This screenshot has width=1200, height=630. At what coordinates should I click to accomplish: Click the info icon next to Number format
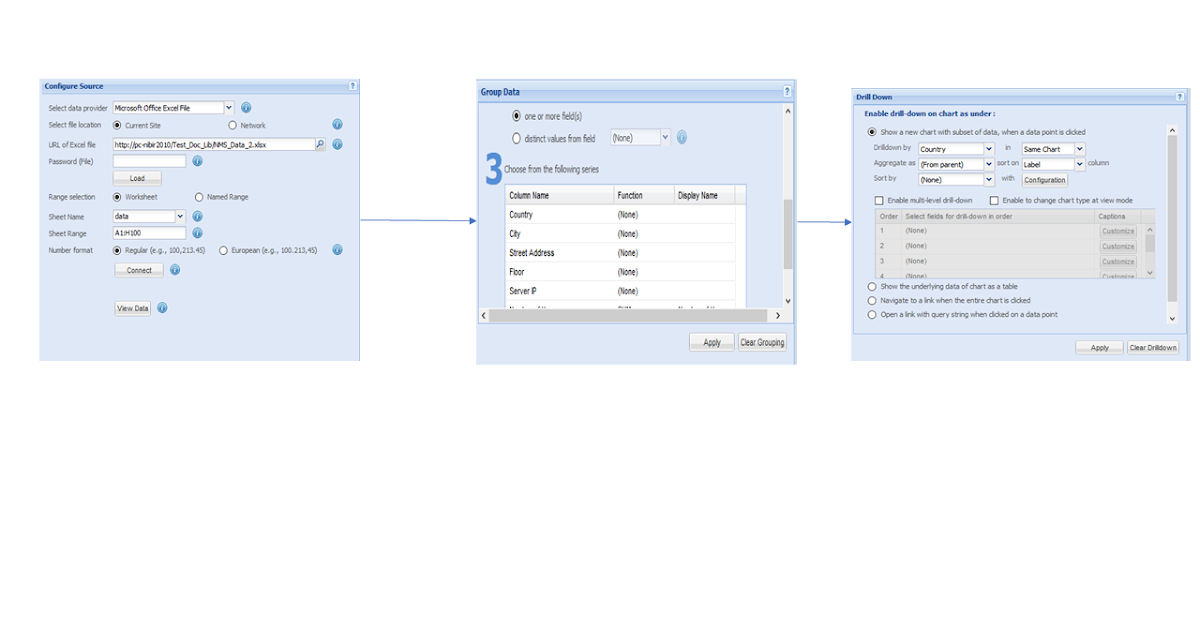coord(337,250)
